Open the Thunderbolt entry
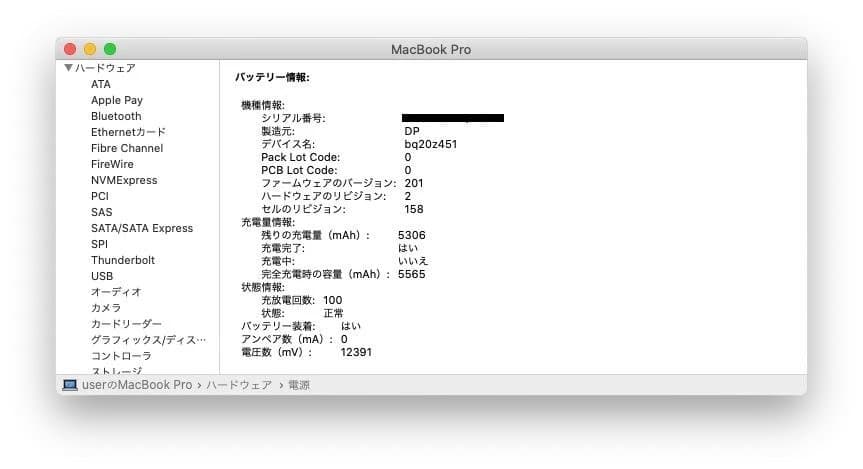Viewport: 863px width, 469px height. (x=123, y=260)
